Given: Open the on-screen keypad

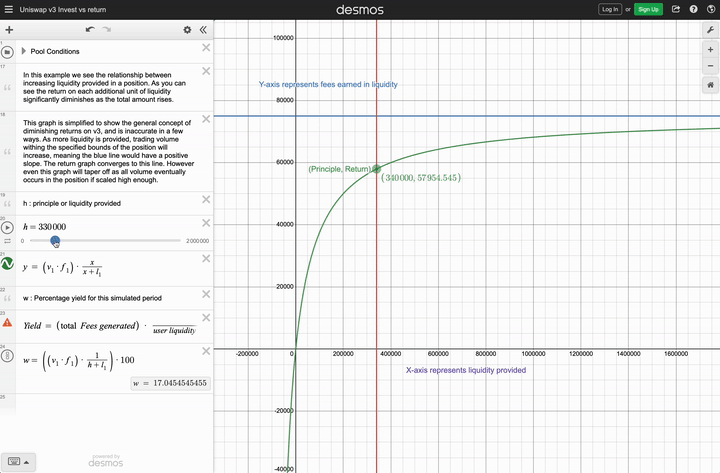Looking at the screenshot, I should pos(14,462).
